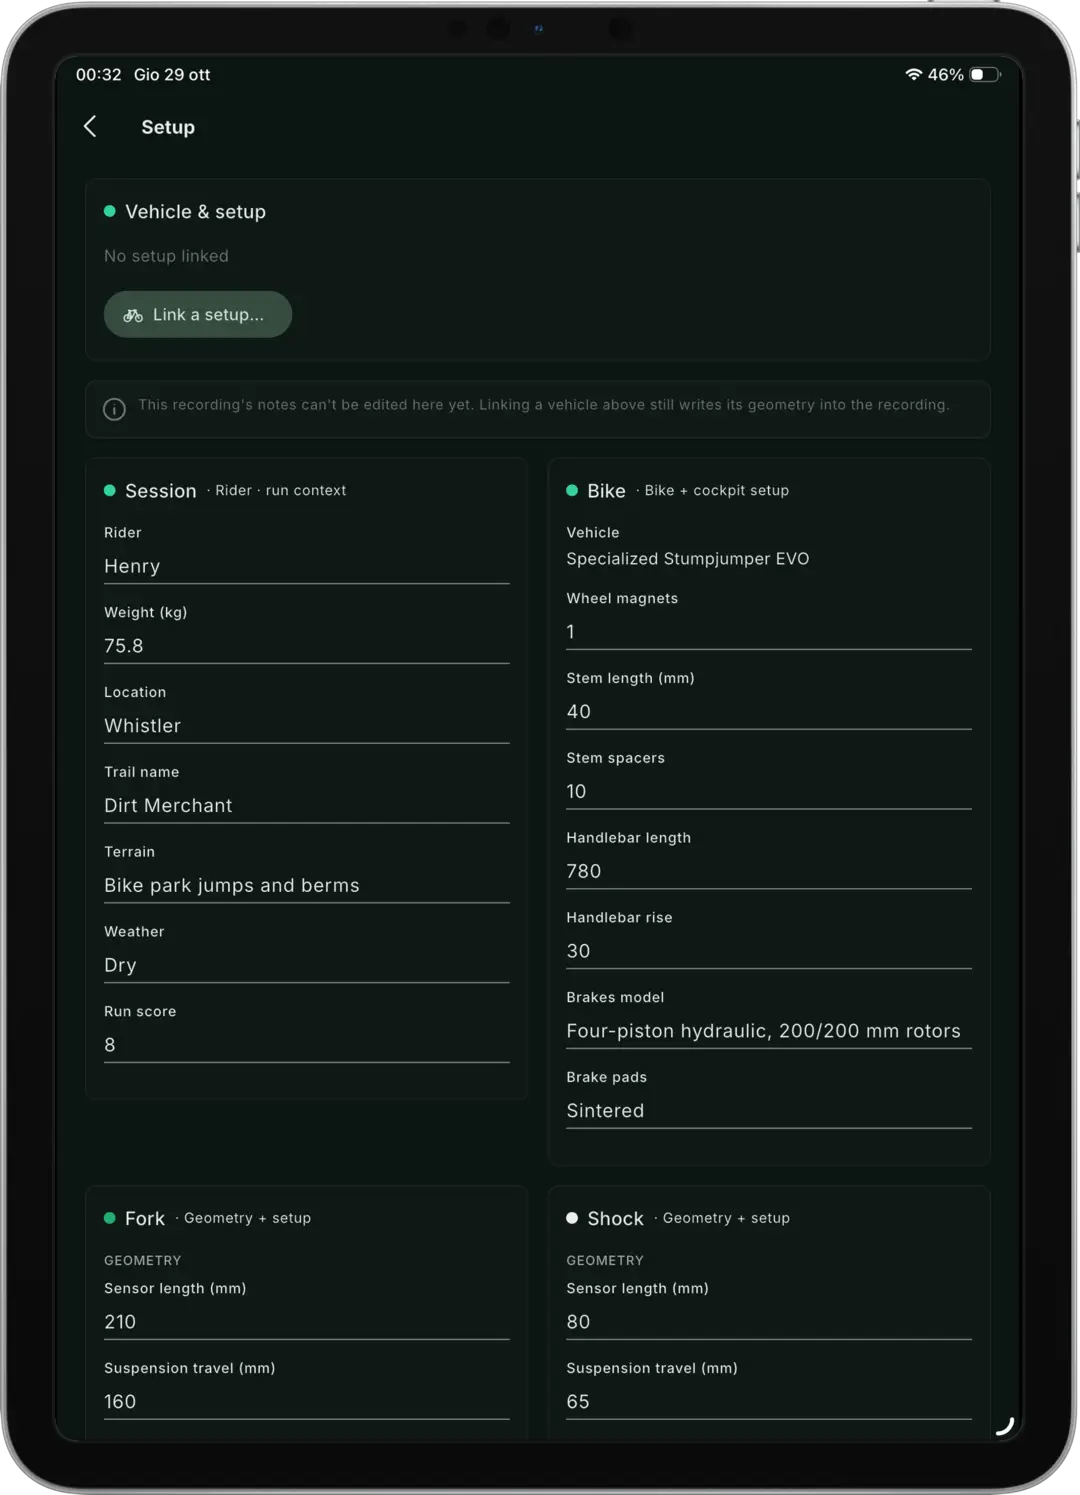The width and height of the screenshot is (1080, 1495).
Task: Edit the Rider field containing Henry
Action: (x=306, y=566)
